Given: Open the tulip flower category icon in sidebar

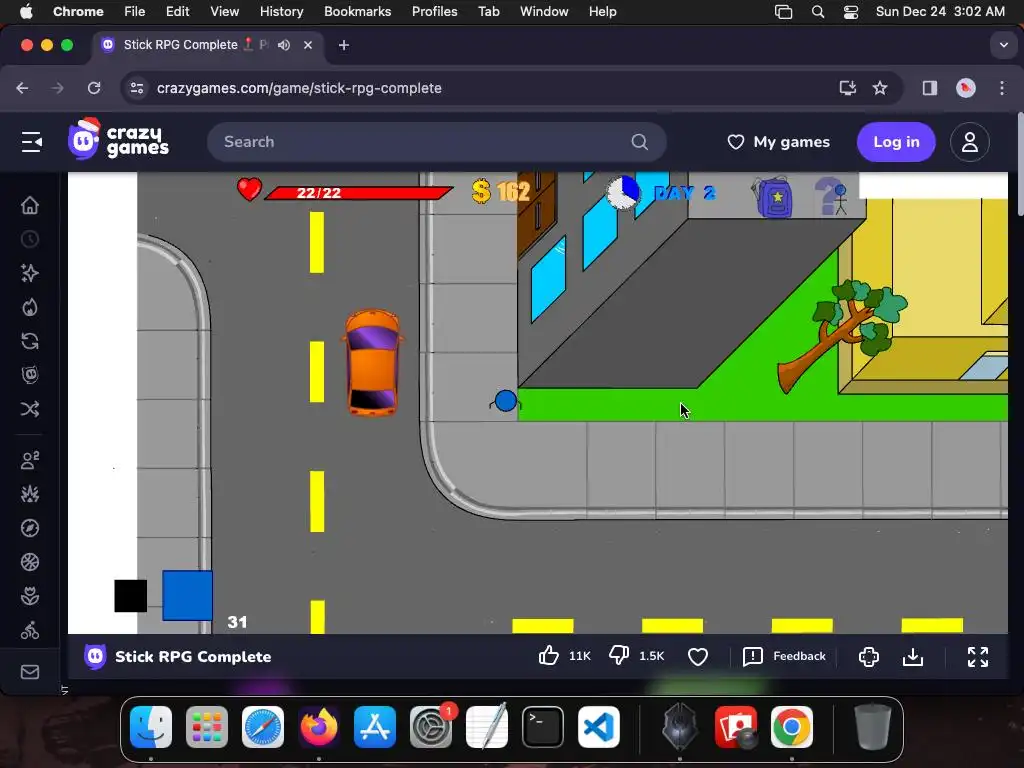Looking at the screenshot, I should (30, 596).
